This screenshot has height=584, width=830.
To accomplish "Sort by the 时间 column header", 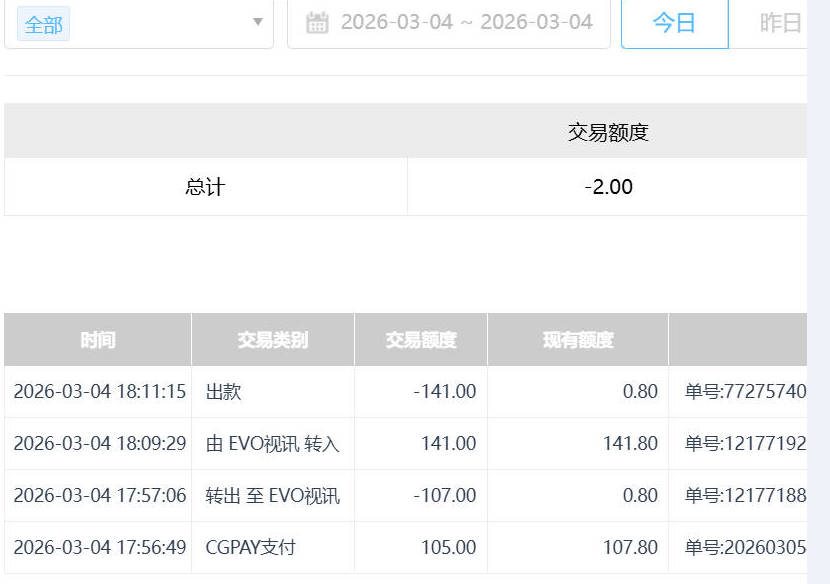I will 98,340.
